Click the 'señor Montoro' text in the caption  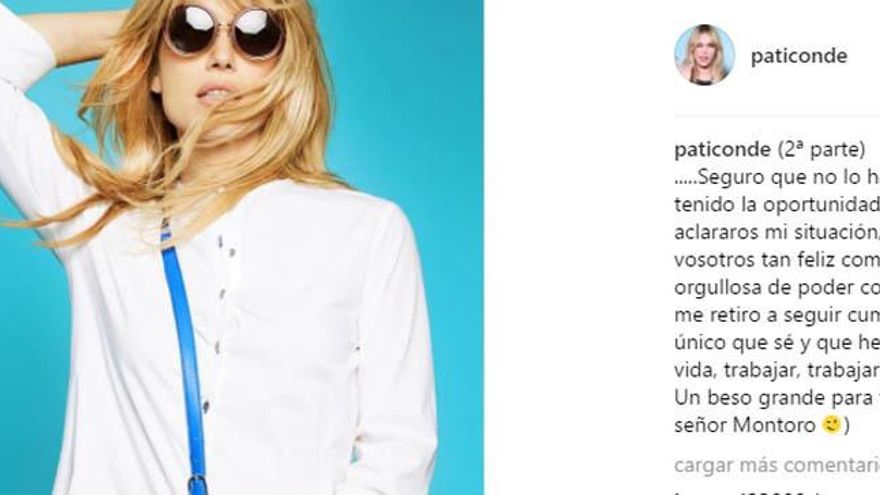coord(745,425)
